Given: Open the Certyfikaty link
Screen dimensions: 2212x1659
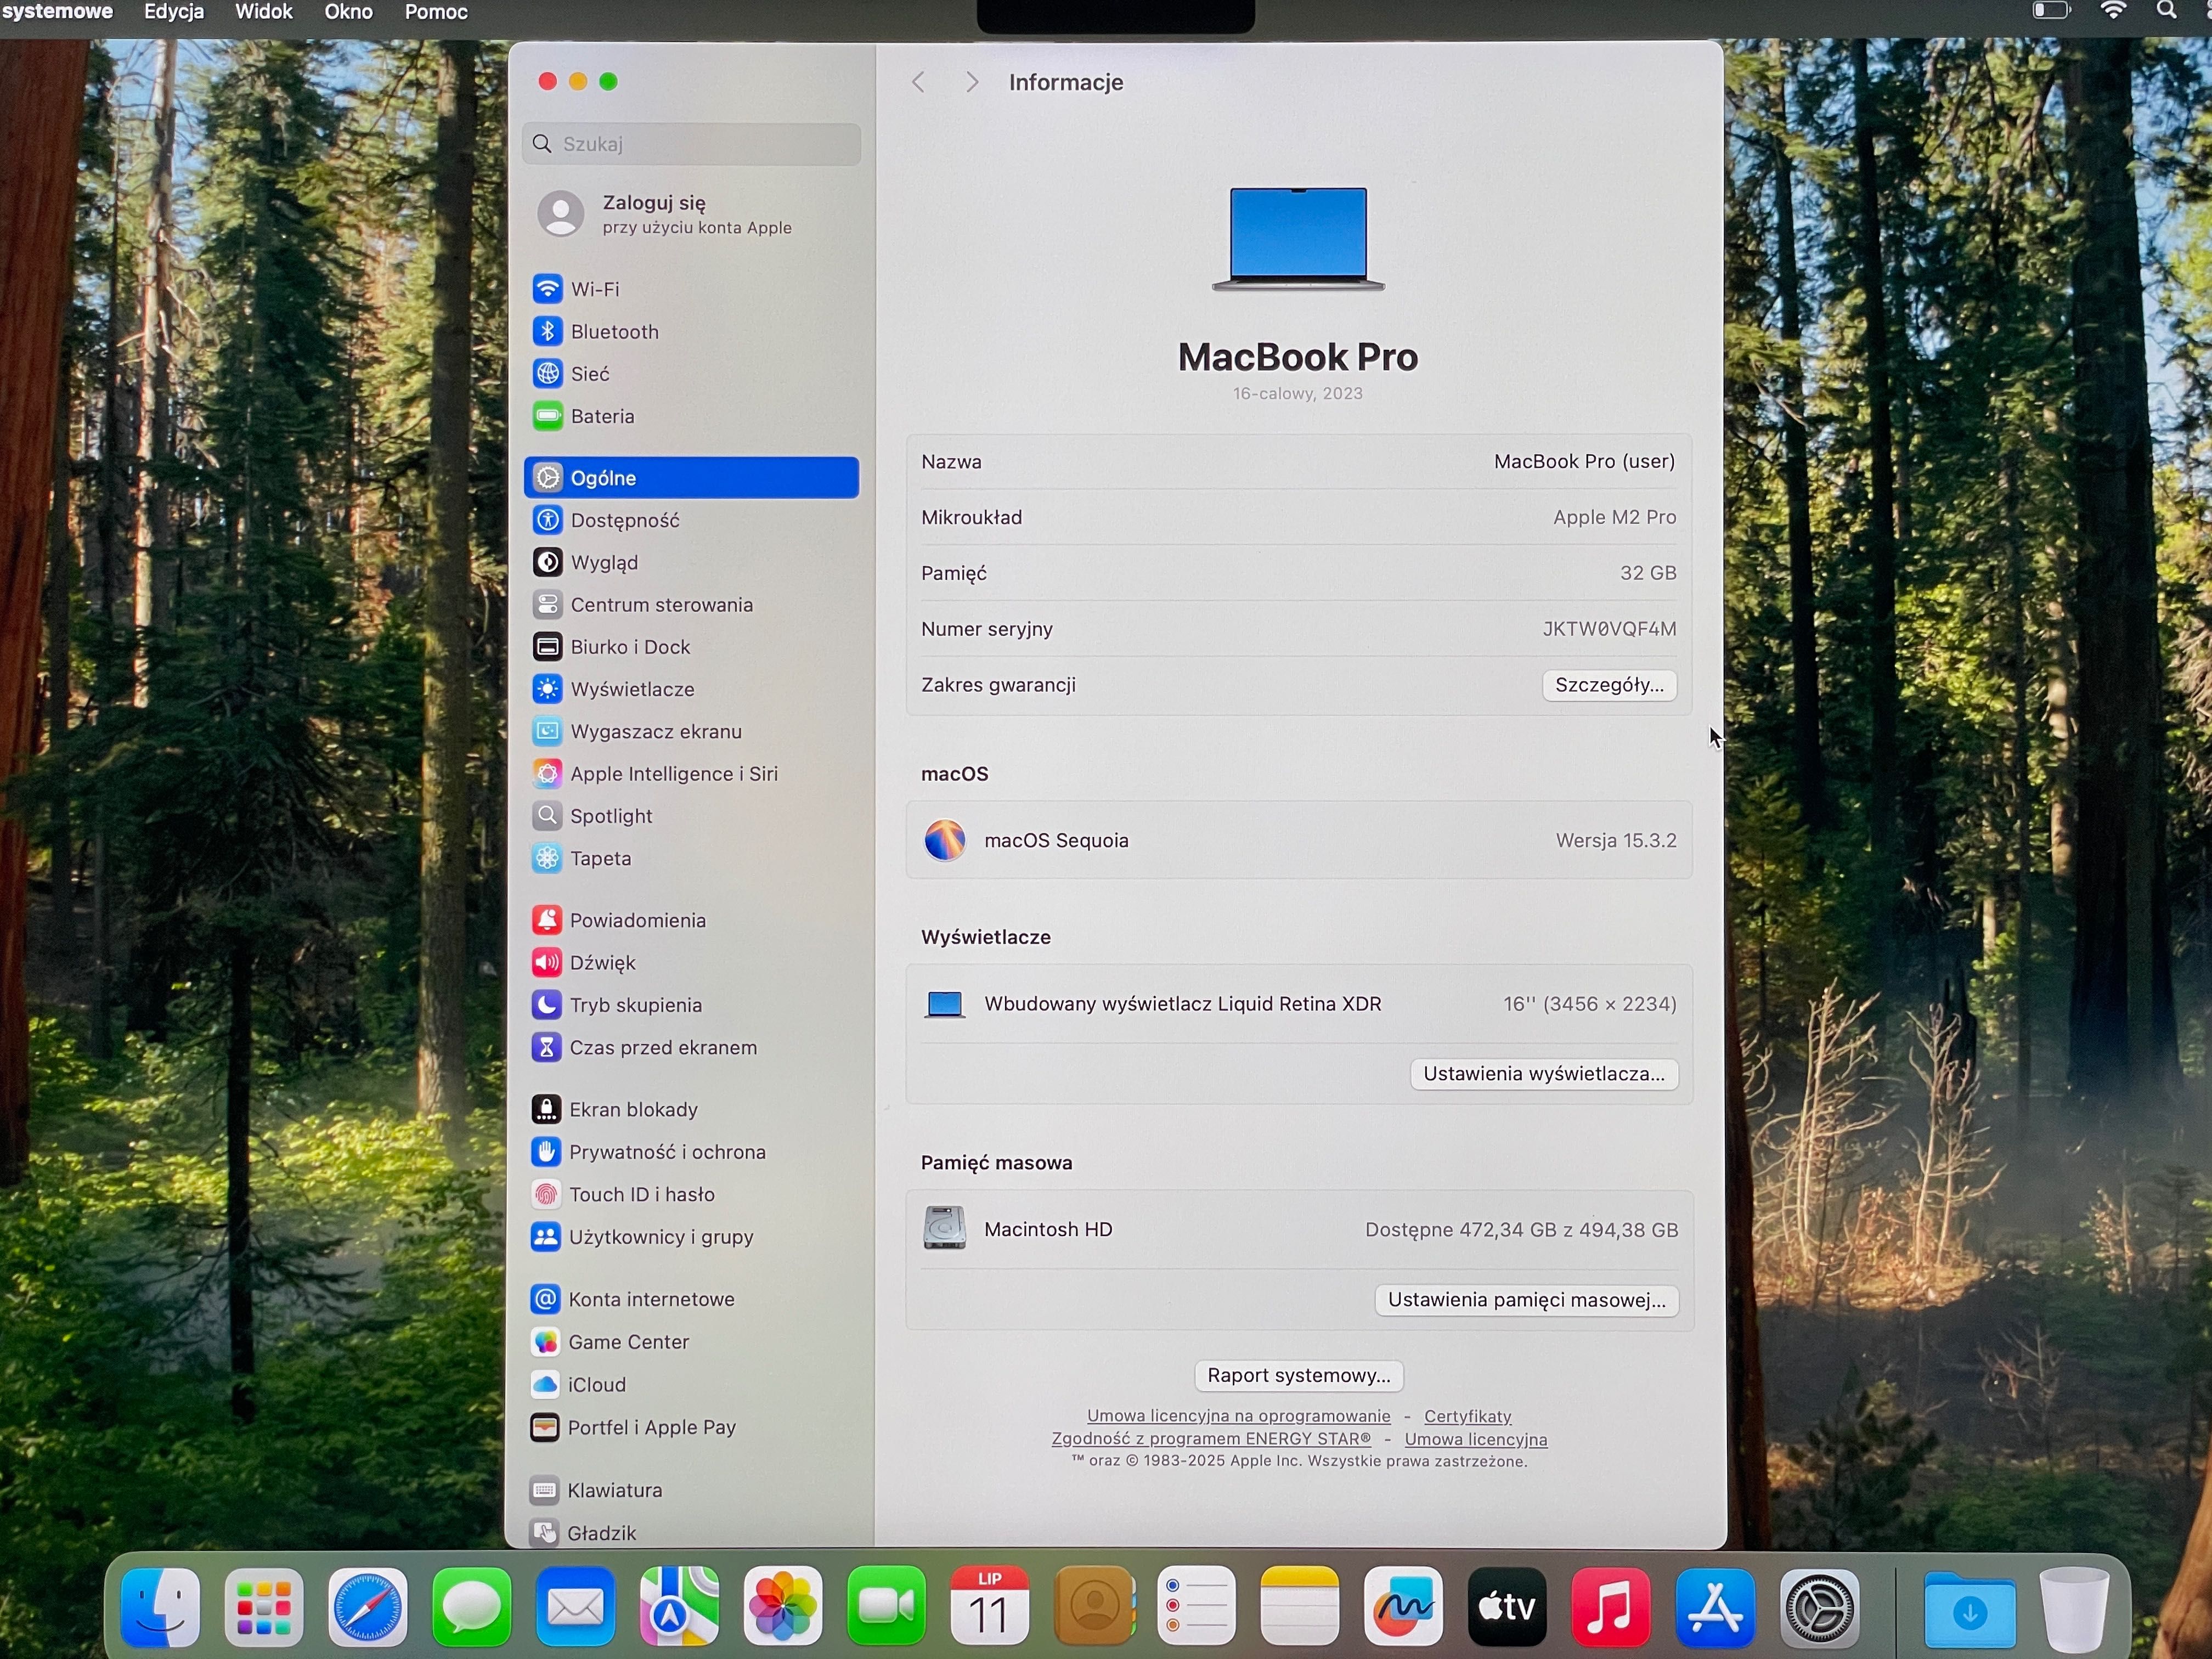Looking at the screenshot, I should (1467, 1416).
